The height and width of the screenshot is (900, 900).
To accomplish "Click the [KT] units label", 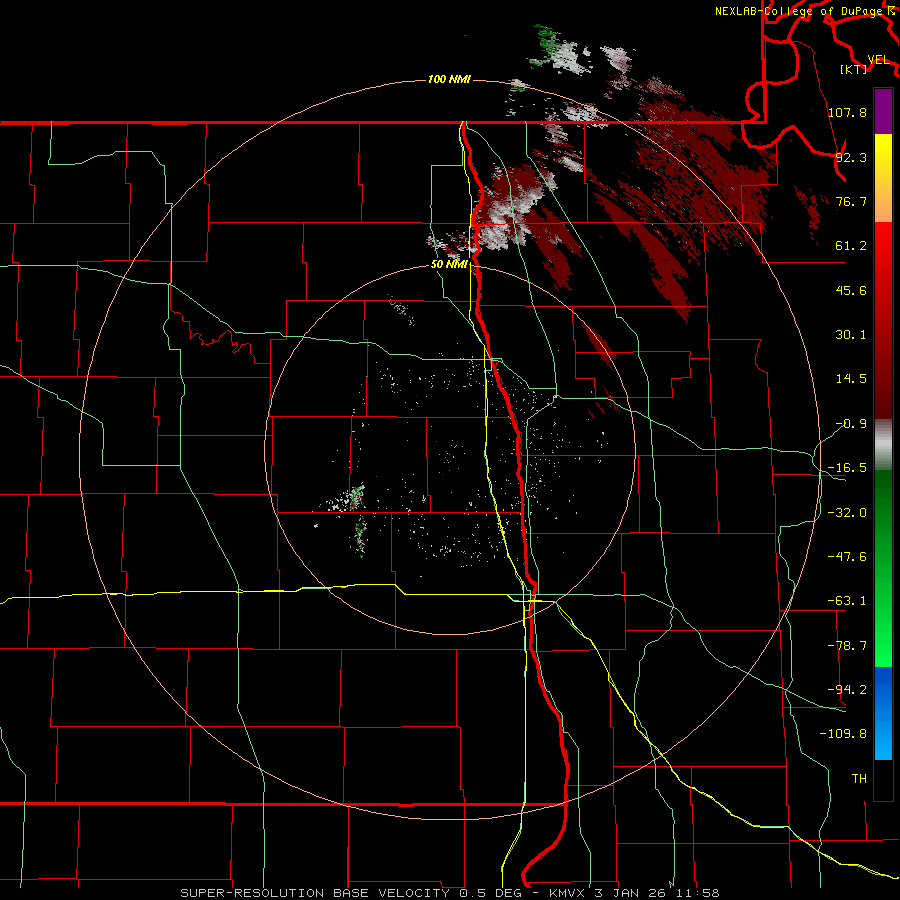I will pos(854,69).
